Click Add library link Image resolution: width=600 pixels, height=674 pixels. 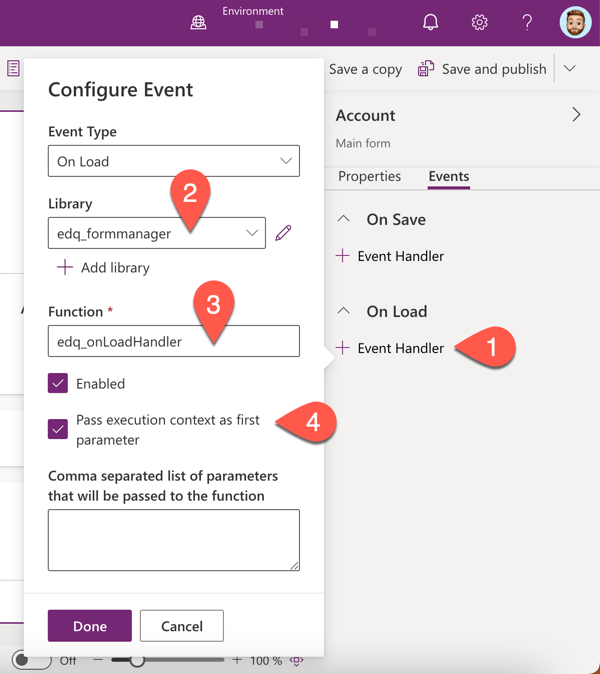(x=103, y=268)
